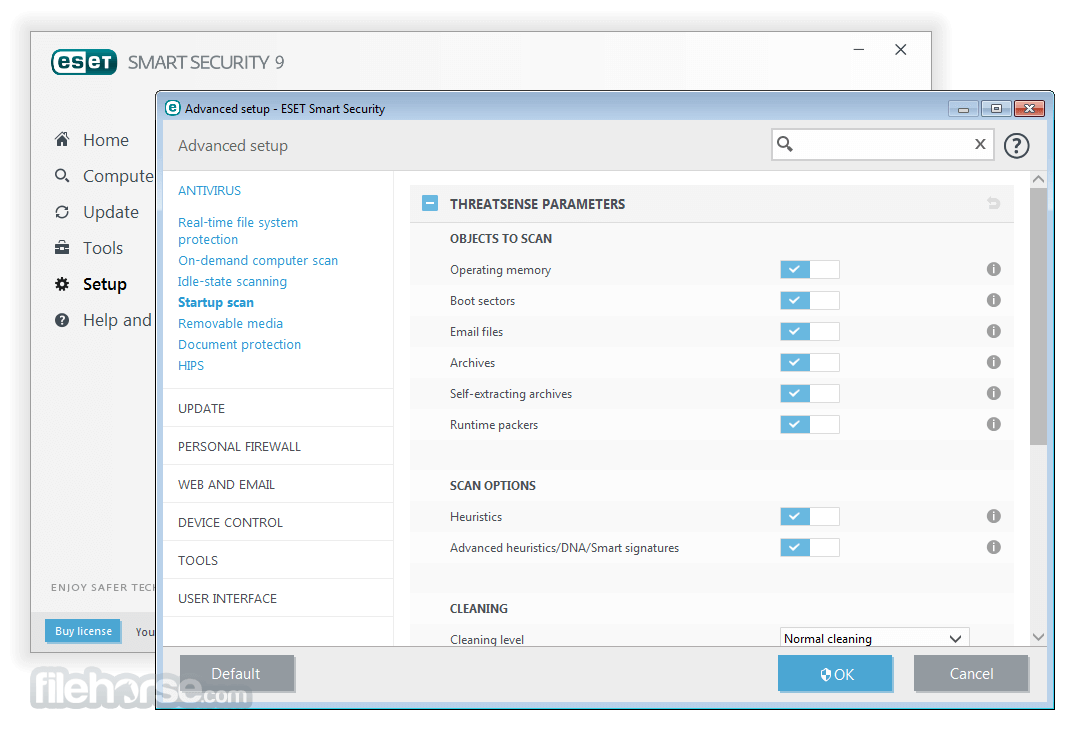The height and width of the screenshot is (739, 1084).
Task: Select the Antivirus category heading
Action: coord(209,191)
